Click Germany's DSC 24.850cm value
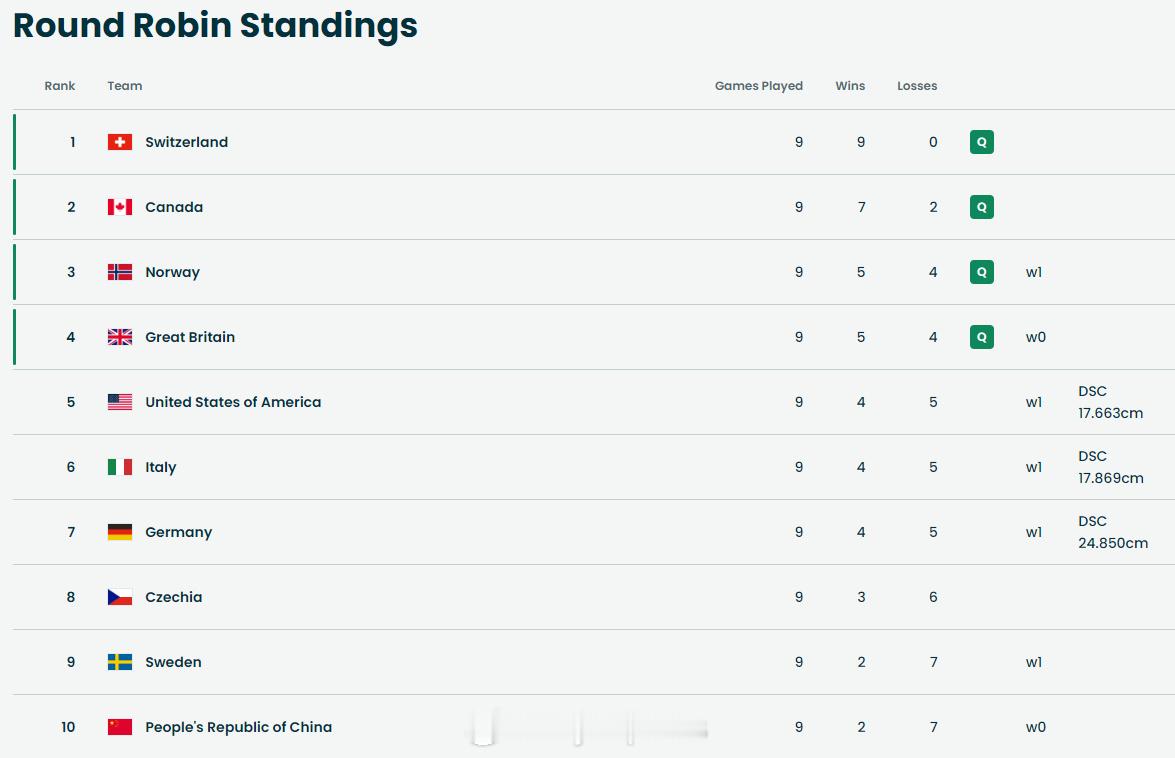The image size is (1175, 758). pos(1113,532)
